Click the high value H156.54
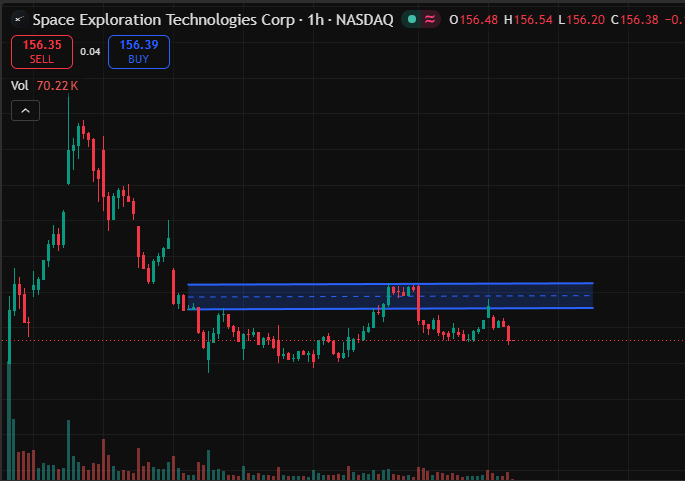This screenshot has height=481, width=685. pyautogui.click(x=528, y=20)
